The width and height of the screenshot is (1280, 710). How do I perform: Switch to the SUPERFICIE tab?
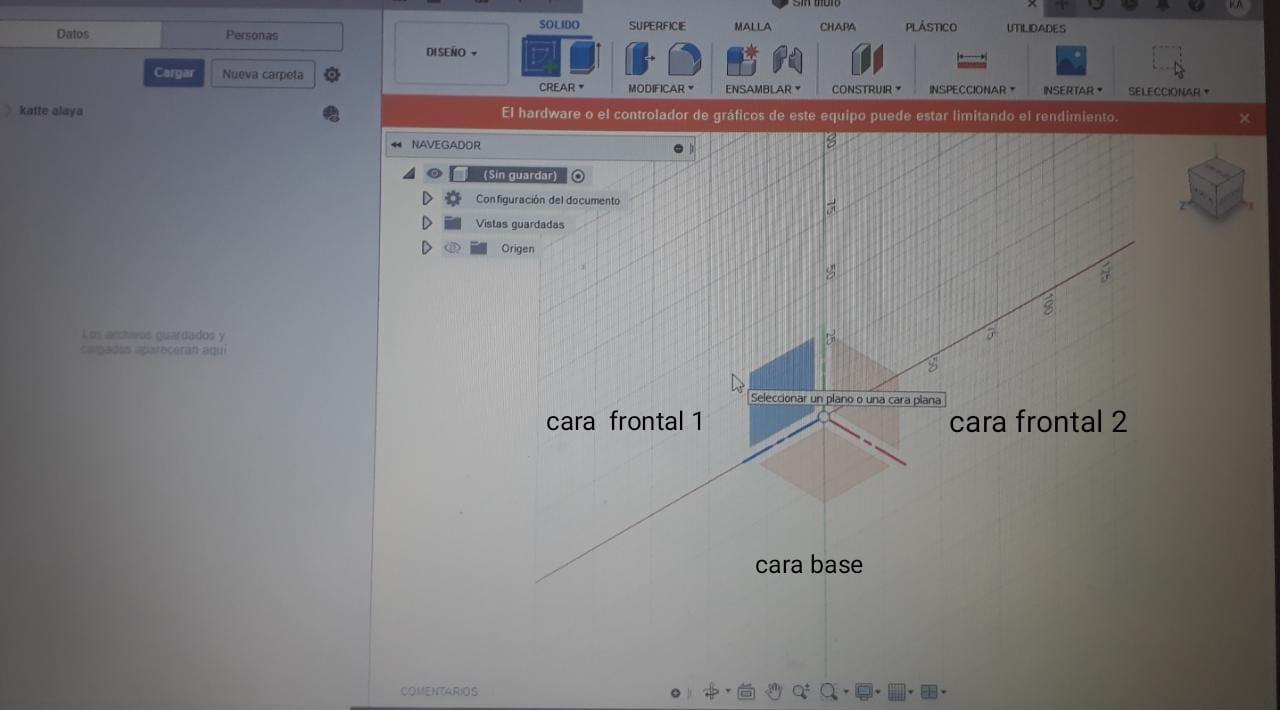point(657,26)
